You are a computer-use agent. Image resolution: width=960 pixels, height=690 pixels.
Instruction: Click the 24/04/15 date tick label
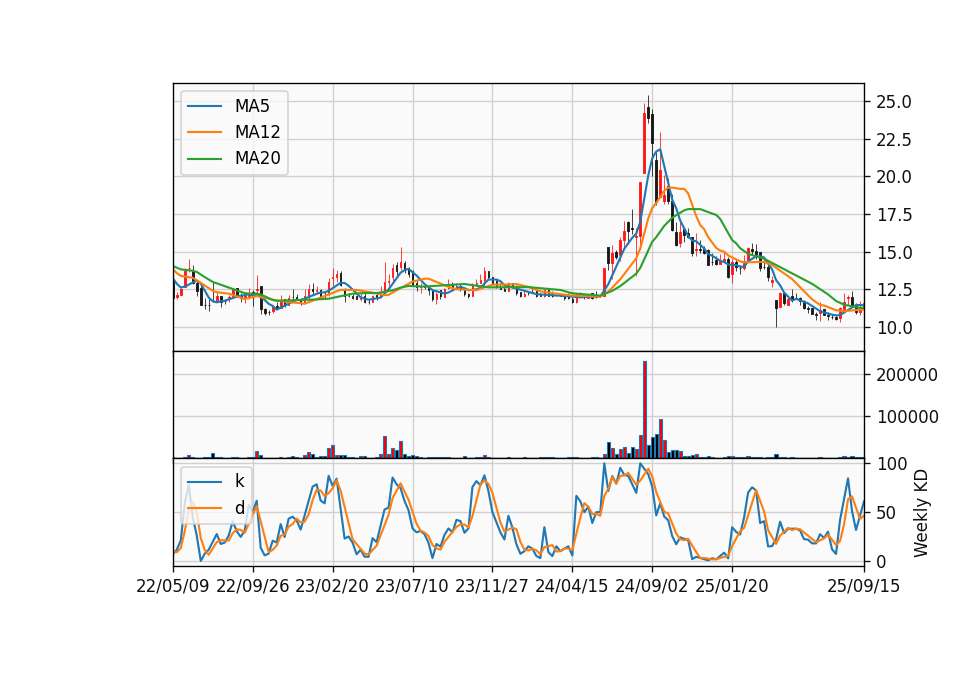click(572, 586)
